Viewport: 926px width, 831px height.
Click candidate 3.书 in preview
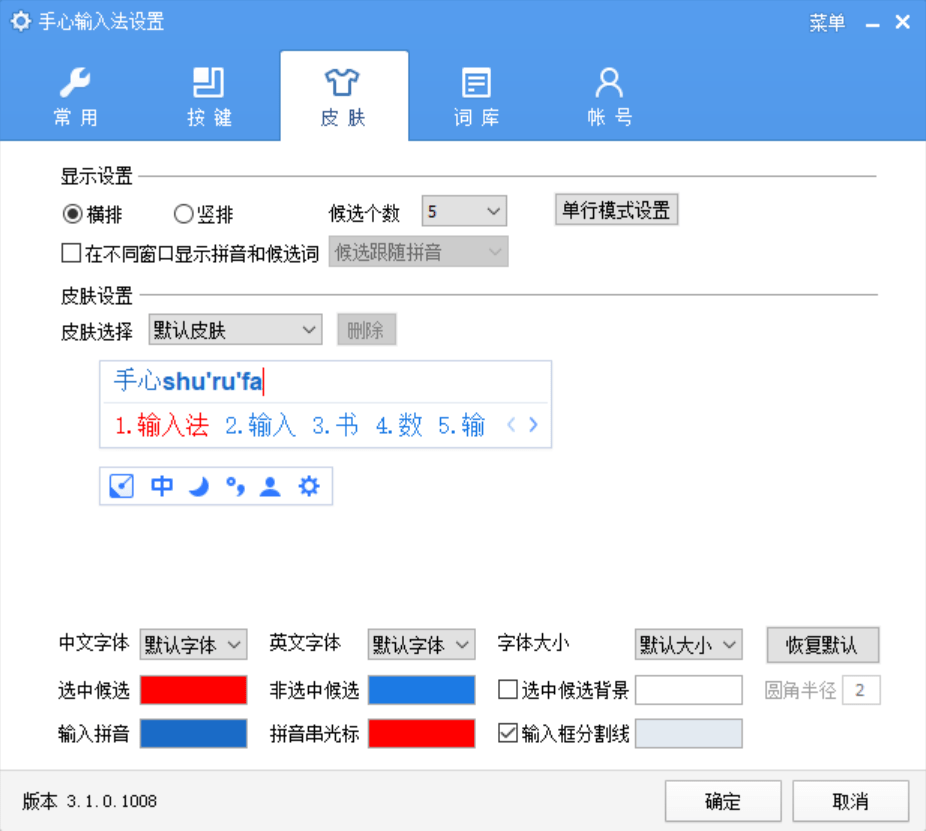coord(335,425)
